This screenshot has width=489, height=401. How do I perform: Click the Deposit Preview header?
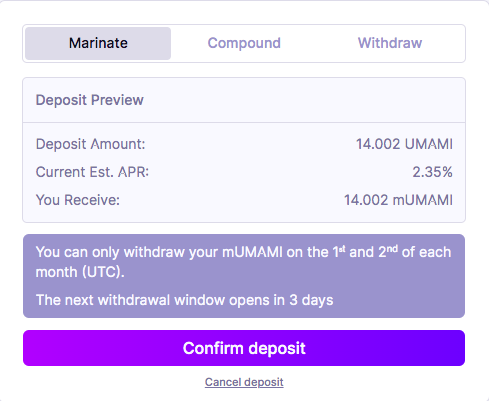[x=90, y=100]
